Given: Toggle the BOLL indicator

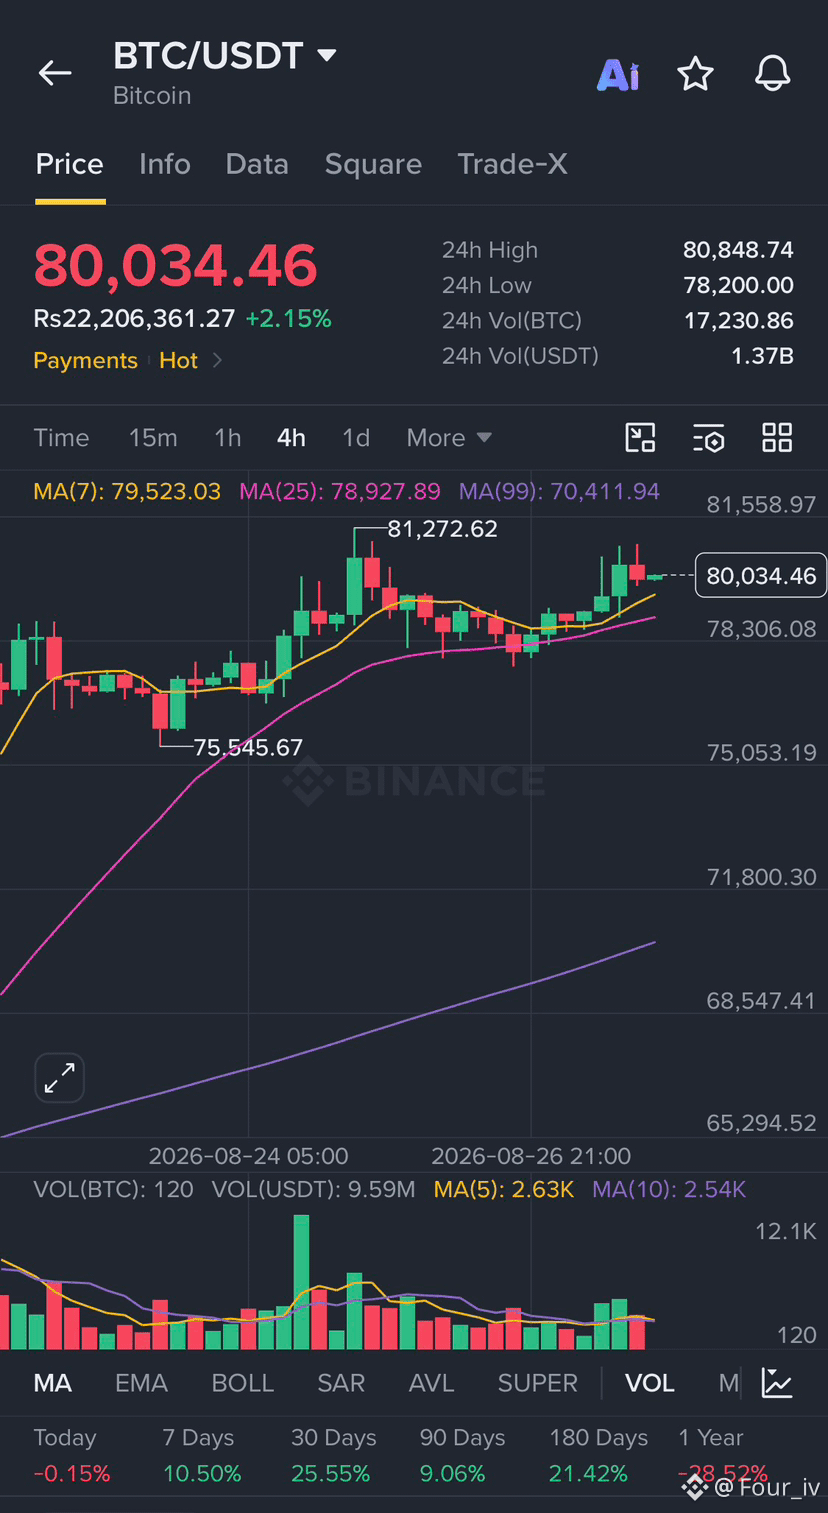Looking at the screenshot, I should [x=242, y=1383].
